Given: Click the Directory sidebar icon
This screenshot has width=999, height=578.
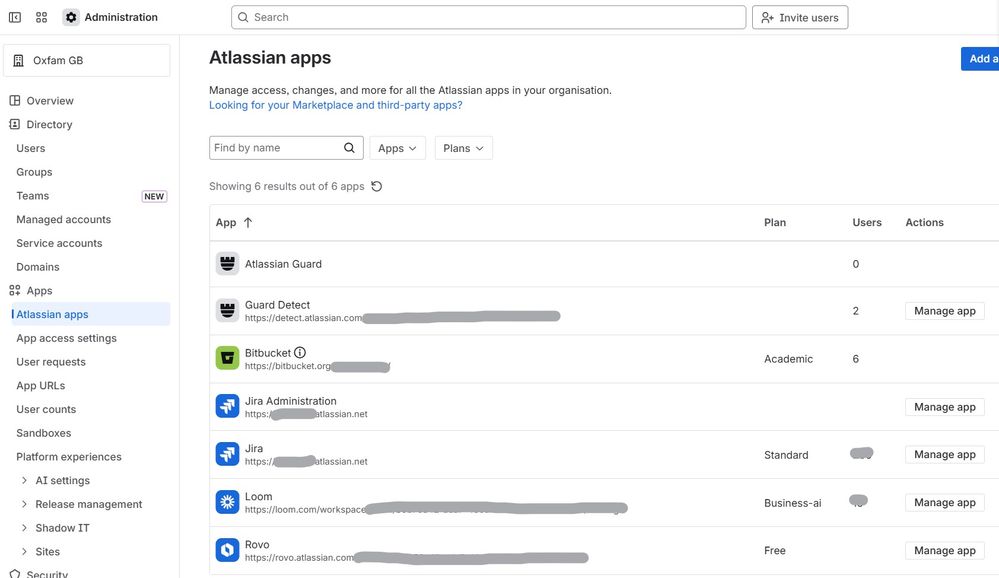Looking at the screenshot, I should coord(15,124).
